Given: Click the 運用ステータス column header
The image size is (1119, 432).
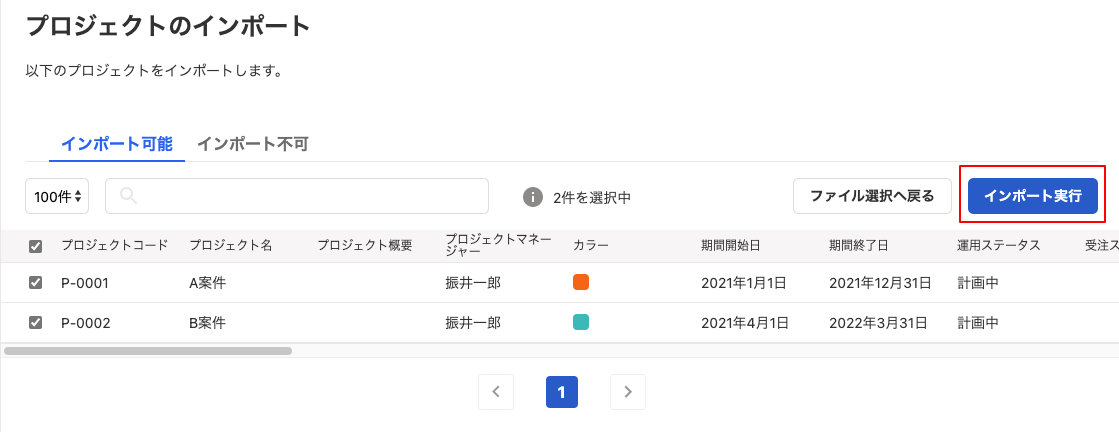Looking at the screenshot, I should pyautogui.click(x=998, y=246).
